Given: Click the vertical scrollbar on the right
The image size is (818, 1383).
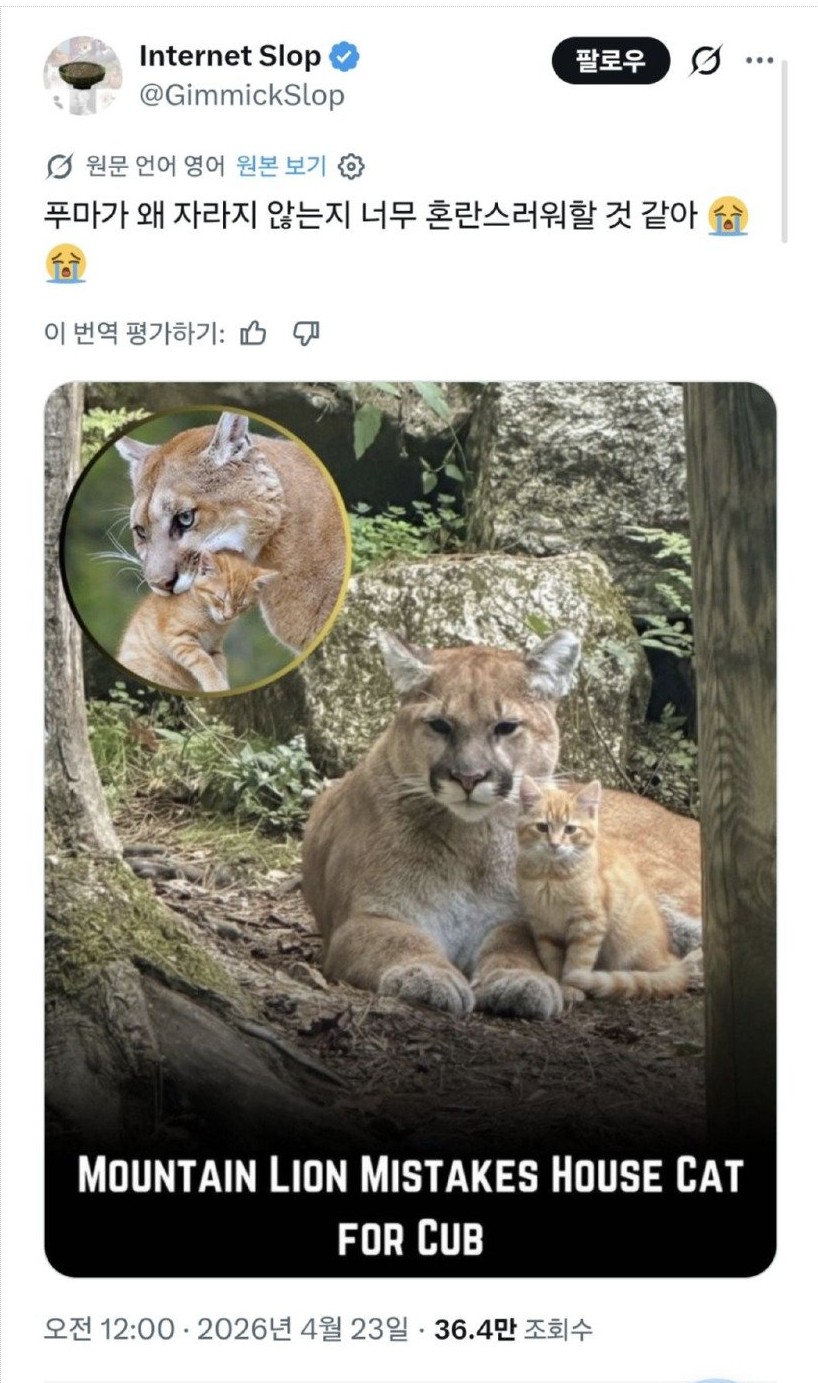Looking at the screenshot, I should (785, 150).
